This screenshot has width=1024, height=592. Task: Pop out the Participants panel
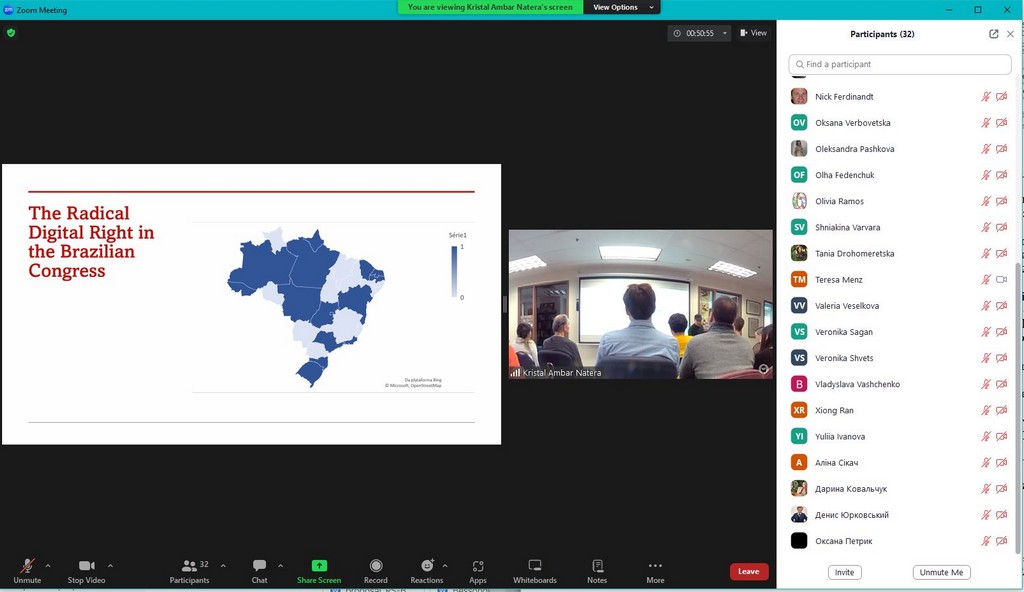coord(993,34)
